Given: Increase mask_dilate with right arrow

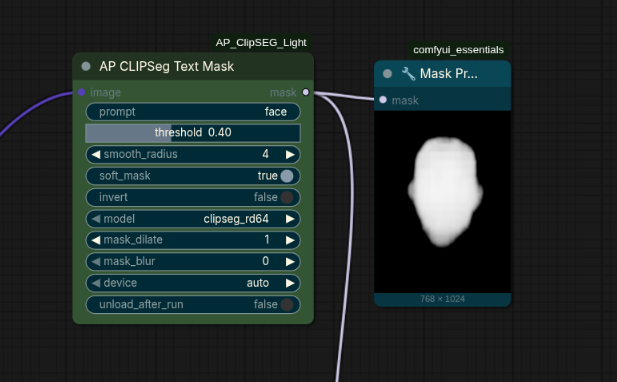Looking at the screenshot, I should [290, 240].
